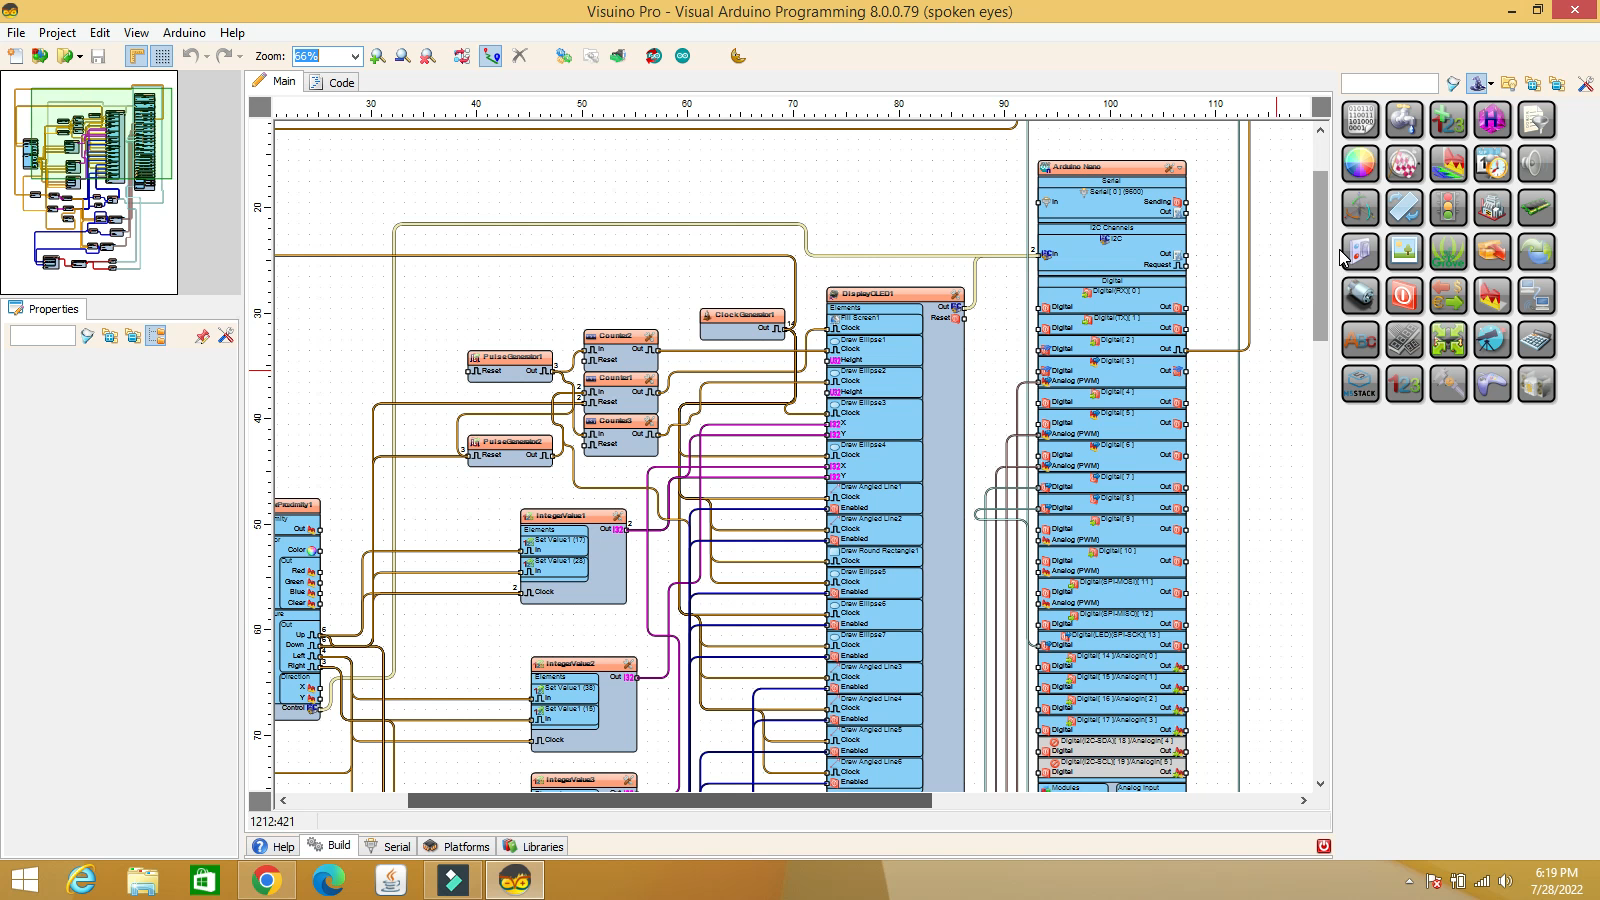Viewport: 1600px width, 900px height.
Task: Open the ABC text component category
Action: point(1360,340)
